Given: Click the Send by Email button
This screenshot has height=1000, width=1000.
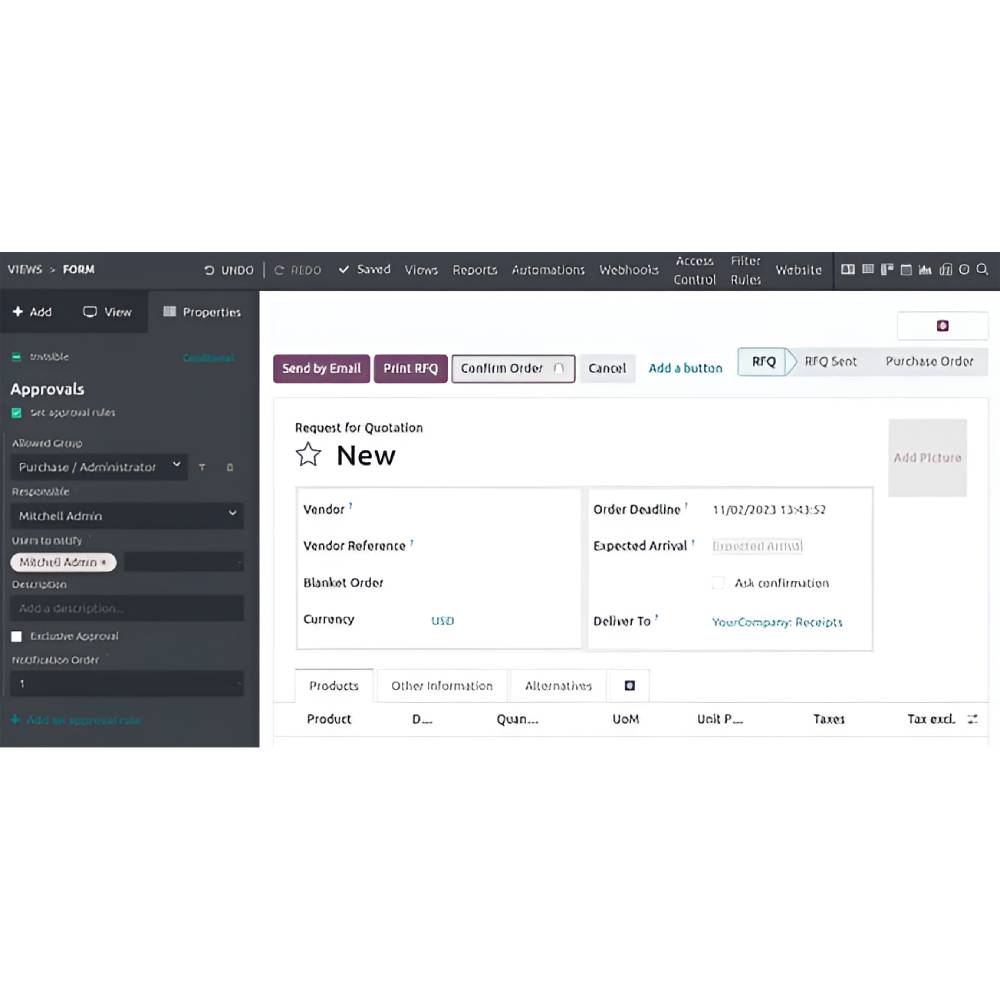Looking at the screenshot, I should pyautogui.click(x=321, y=368).
